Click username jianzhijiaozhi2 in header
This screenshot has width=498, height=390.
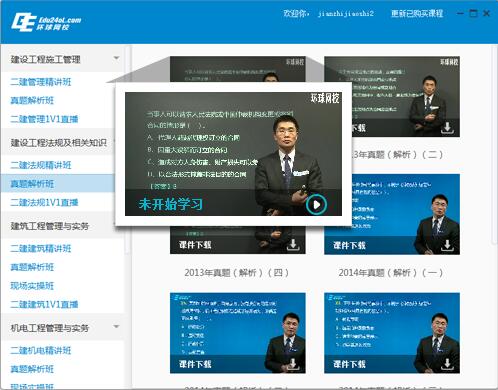pos(345,14)
